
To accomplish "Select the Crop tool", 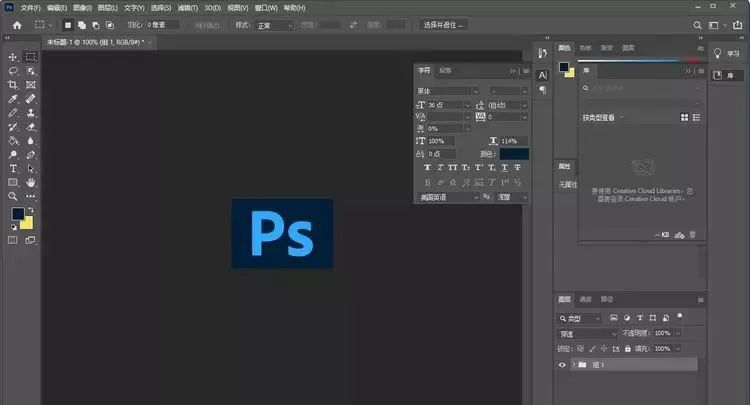I will 13,85.
